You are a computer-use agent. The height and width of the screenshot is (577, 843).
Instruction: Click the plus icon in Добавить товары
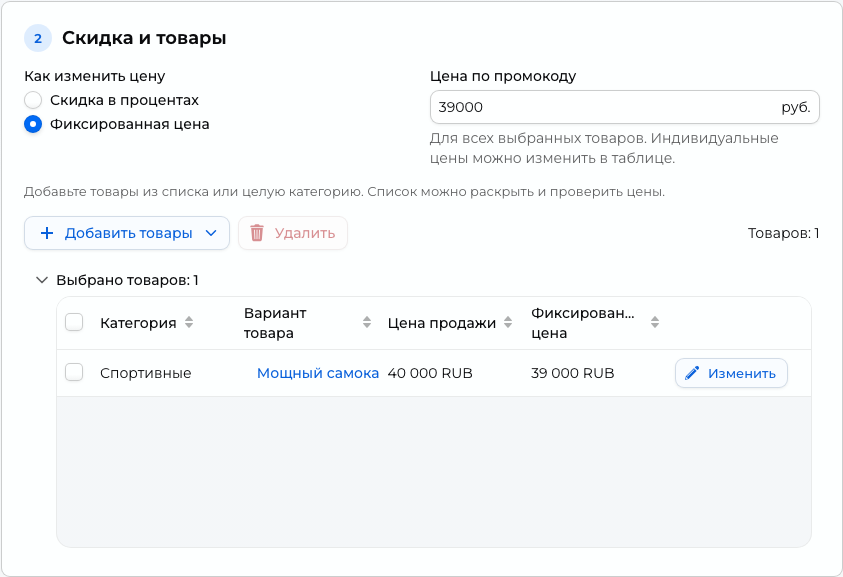pos(47,233)
